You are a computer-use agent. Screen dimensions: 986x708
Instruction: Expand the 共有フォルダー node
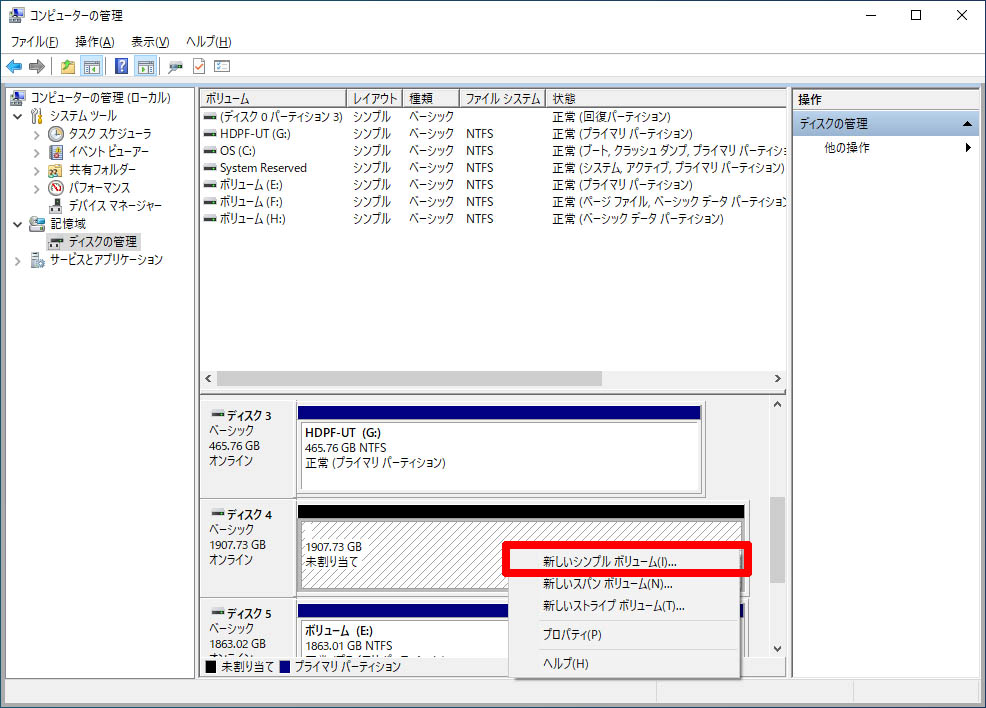(36, 170)
